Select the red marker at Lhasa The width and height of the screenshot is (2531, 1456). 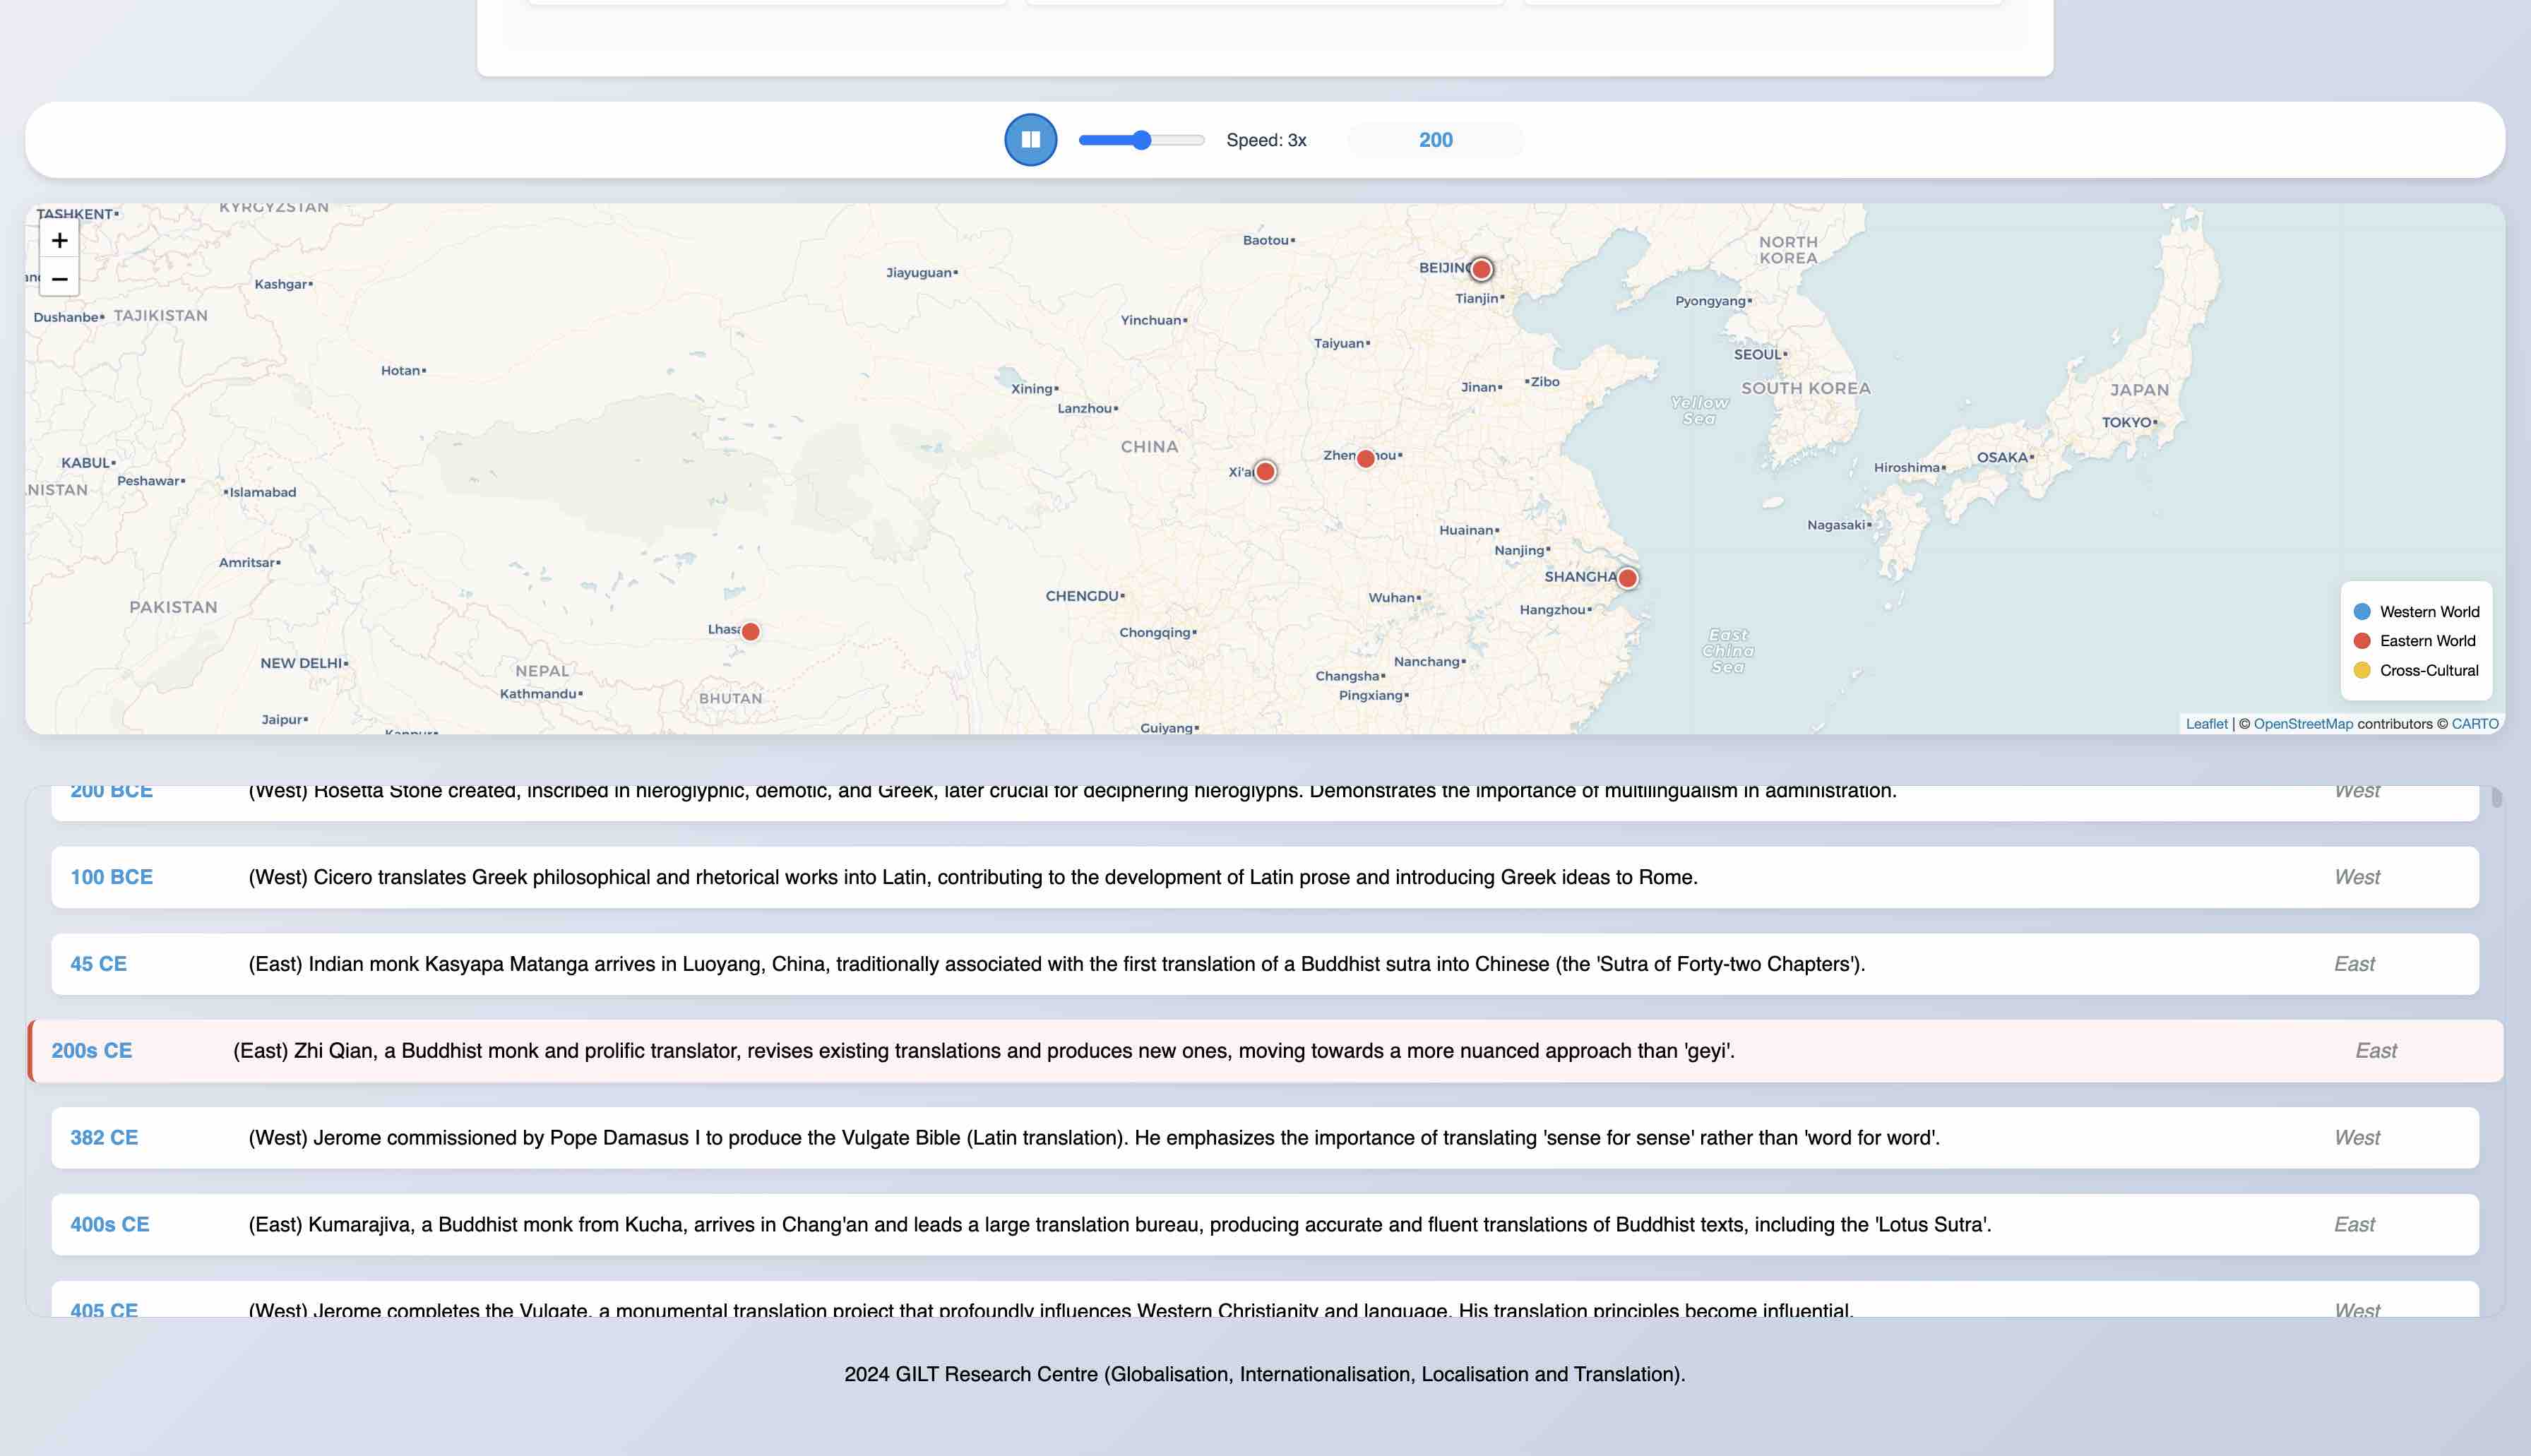750,631
